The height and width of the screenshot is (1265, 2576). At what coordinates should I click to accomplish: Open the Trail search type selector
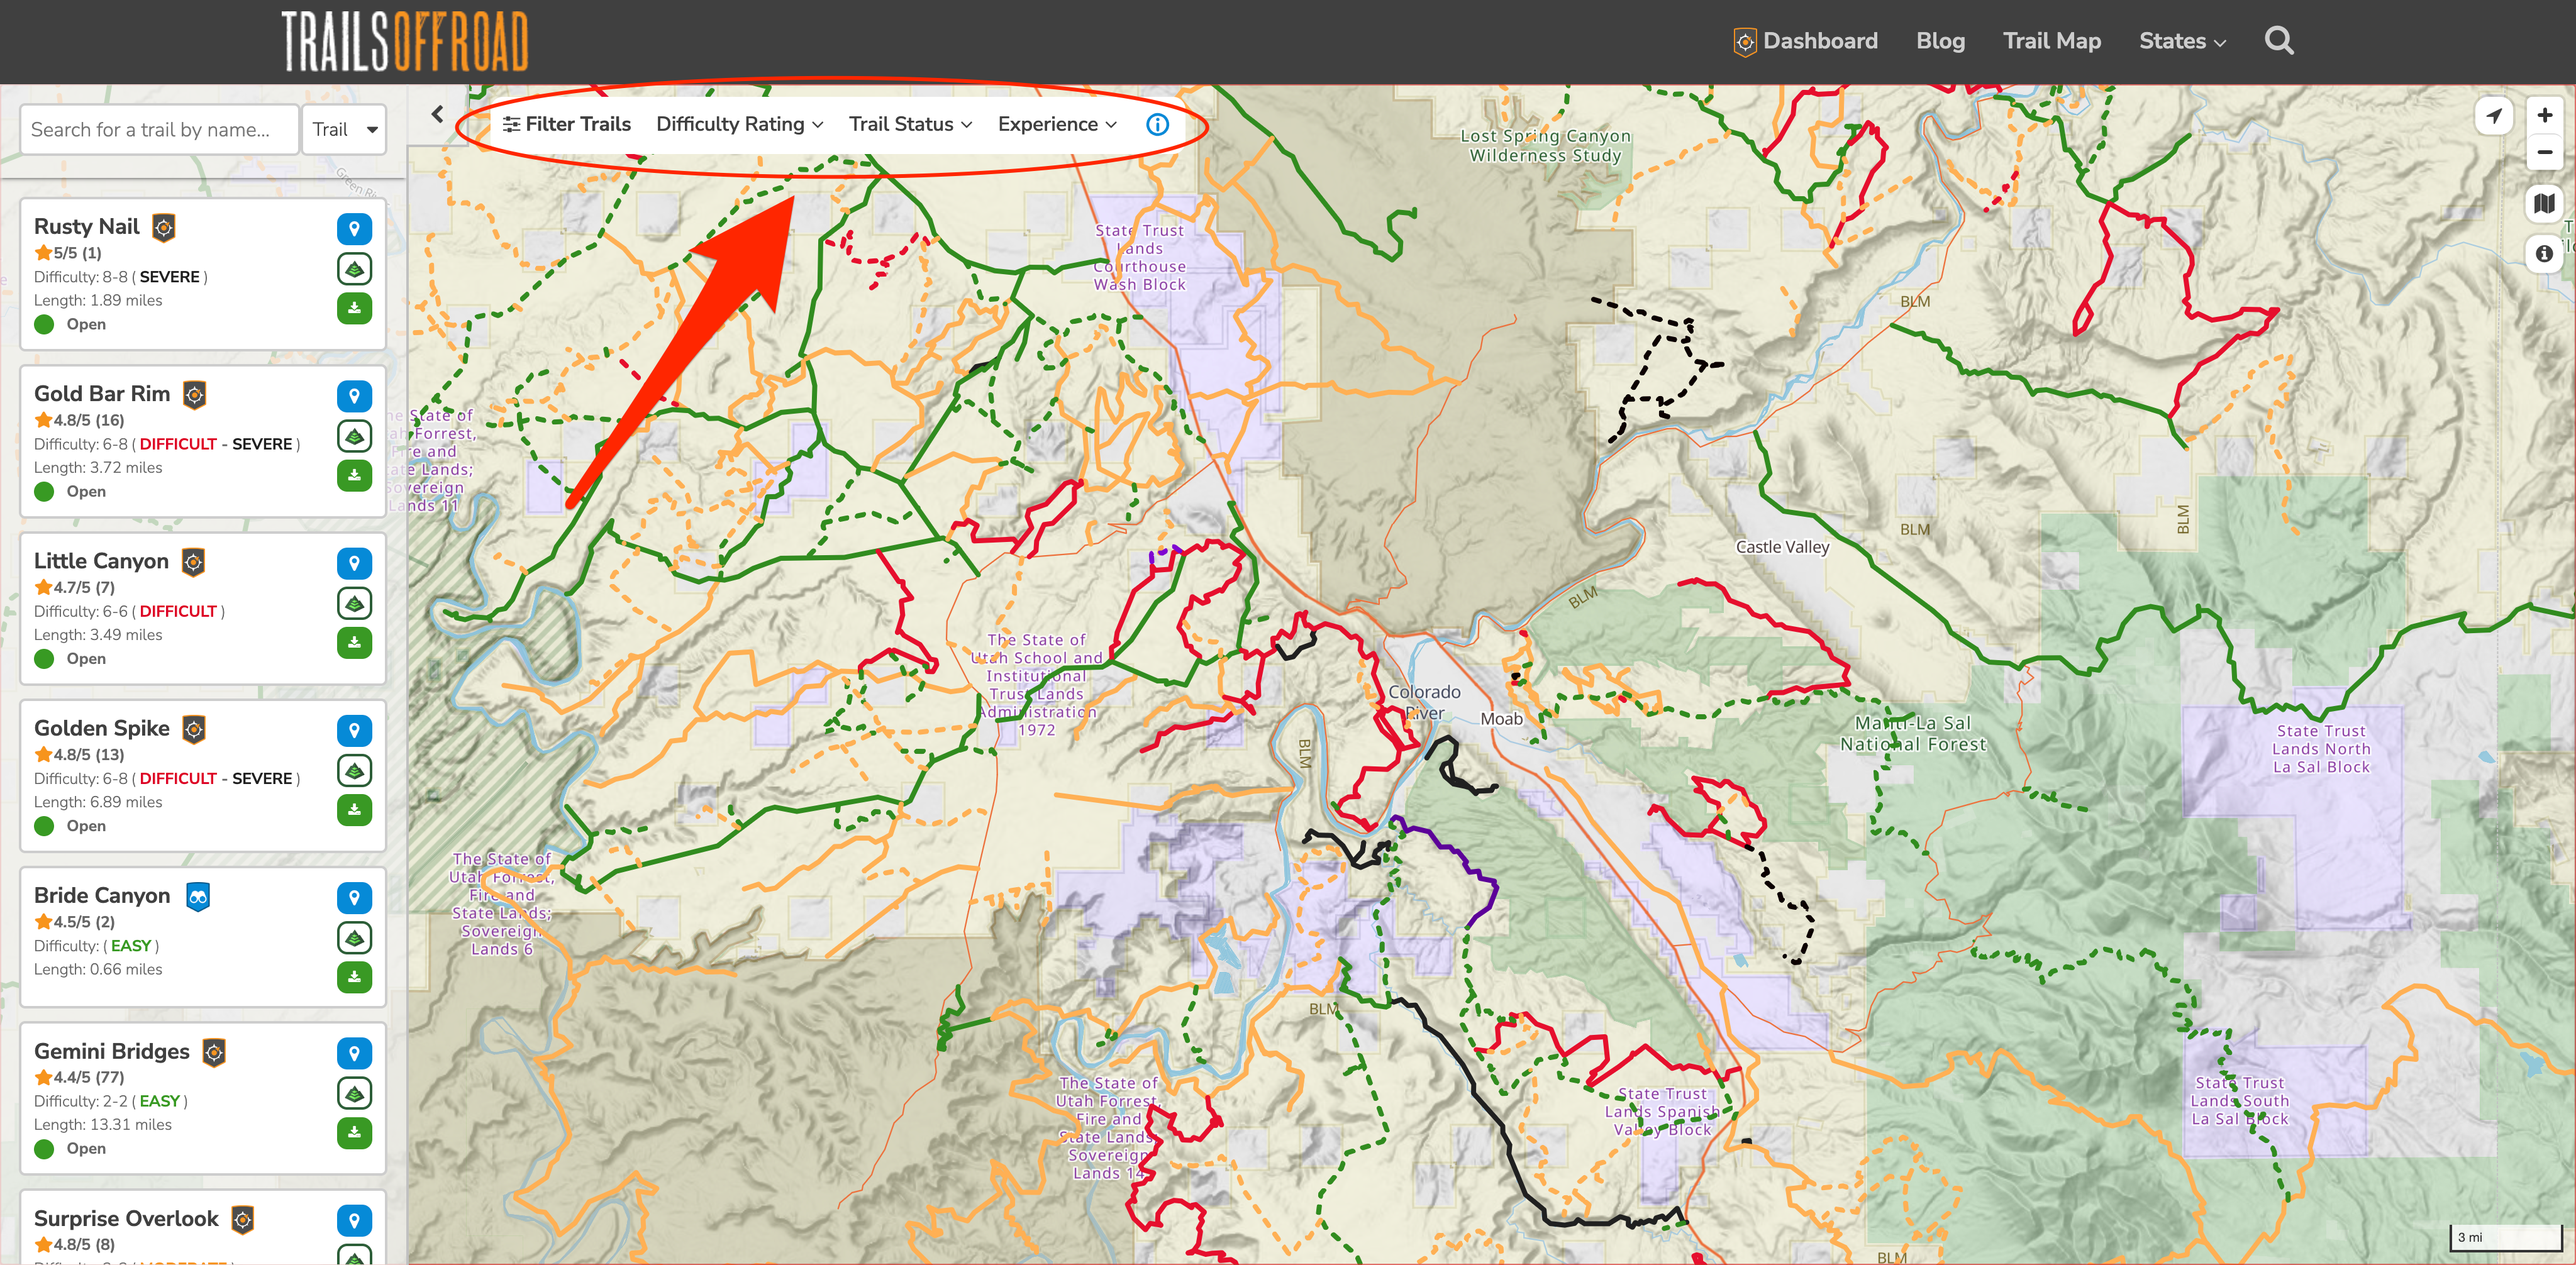[344, 130]
